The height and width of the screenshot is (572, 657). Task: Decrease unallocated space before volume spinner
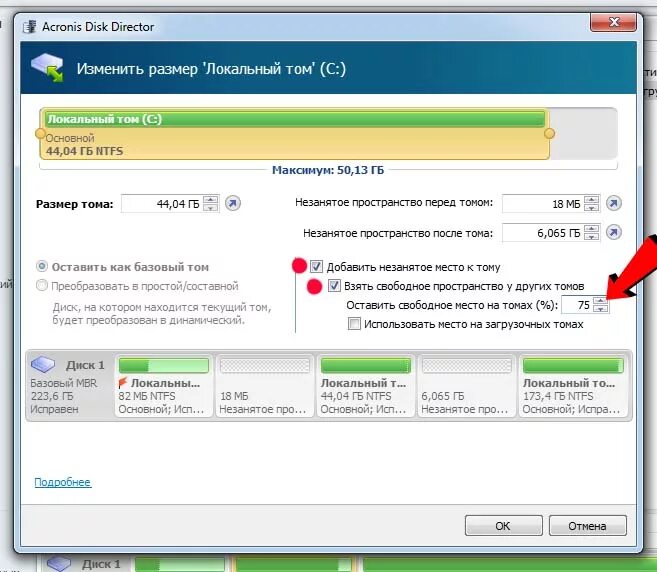click(x=591, y=207)
